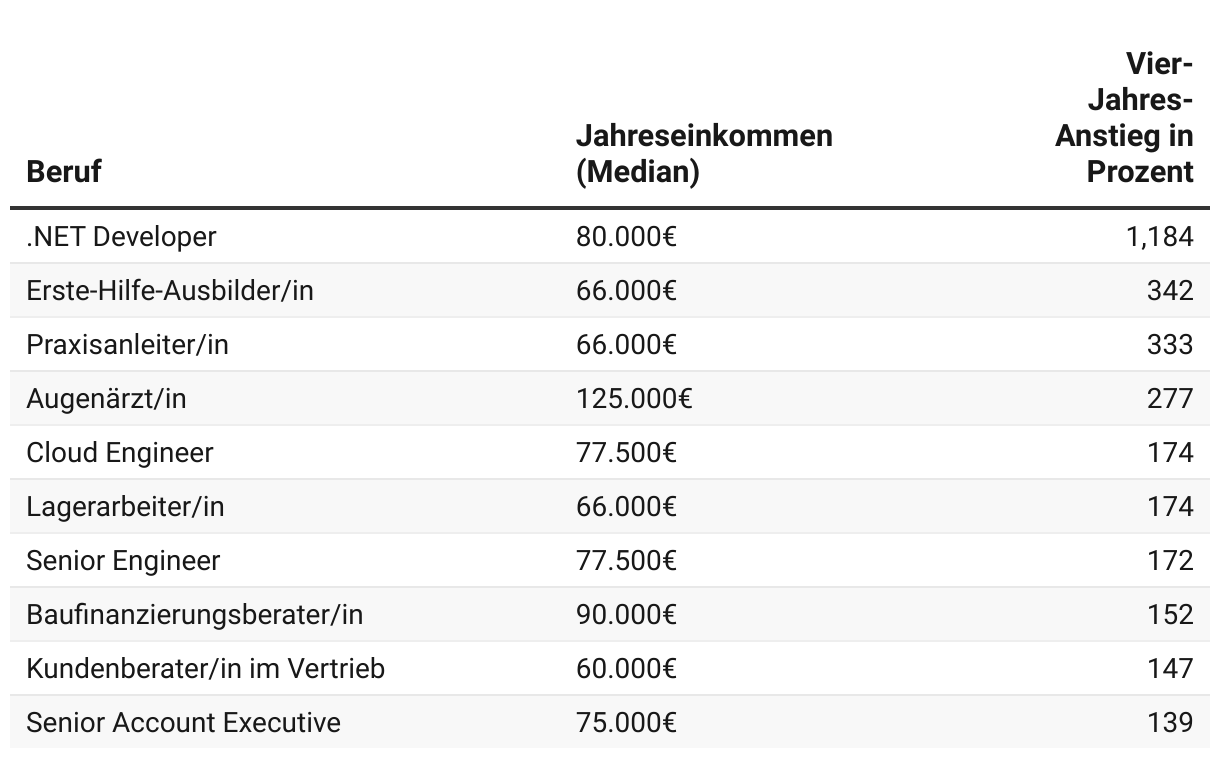
Task: Click the Senior Engineer job cell
Action: tap(123, 560)
